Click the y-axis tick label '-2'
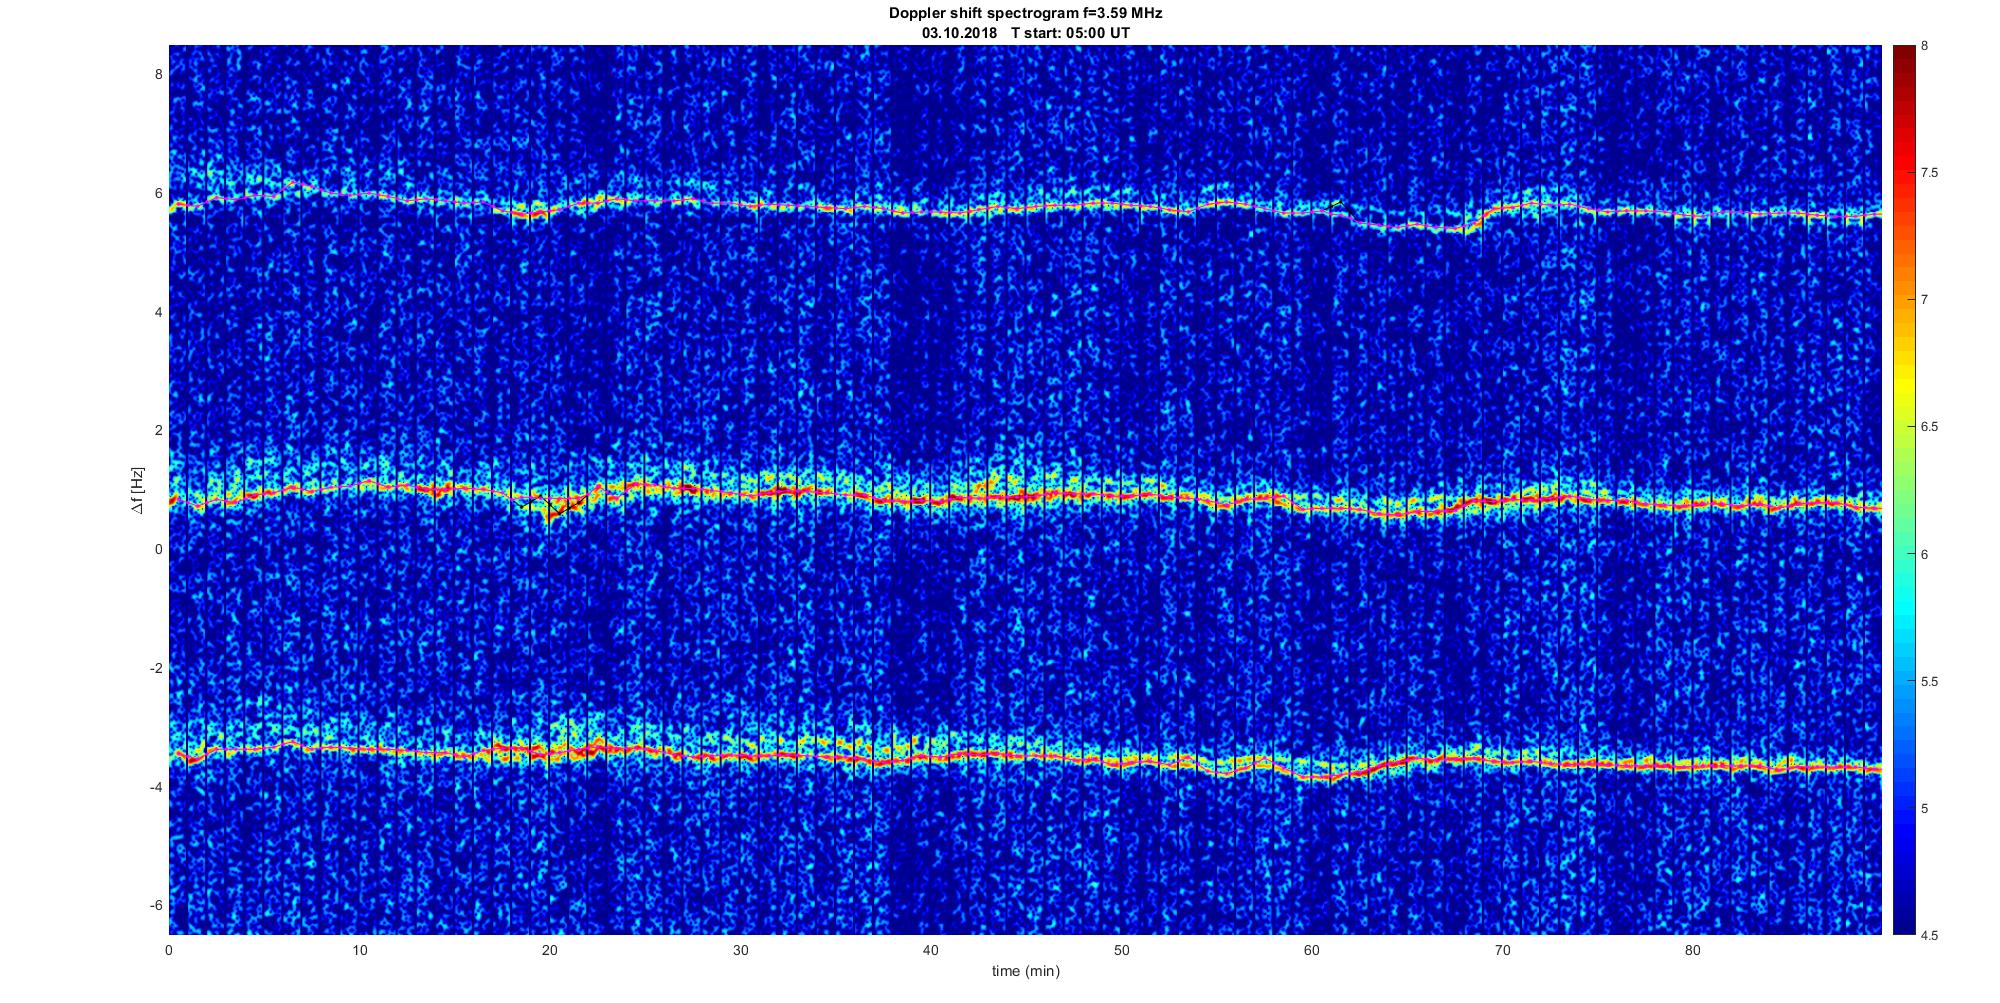Viewport: 2000px width, 1003px height. [156, 668]
